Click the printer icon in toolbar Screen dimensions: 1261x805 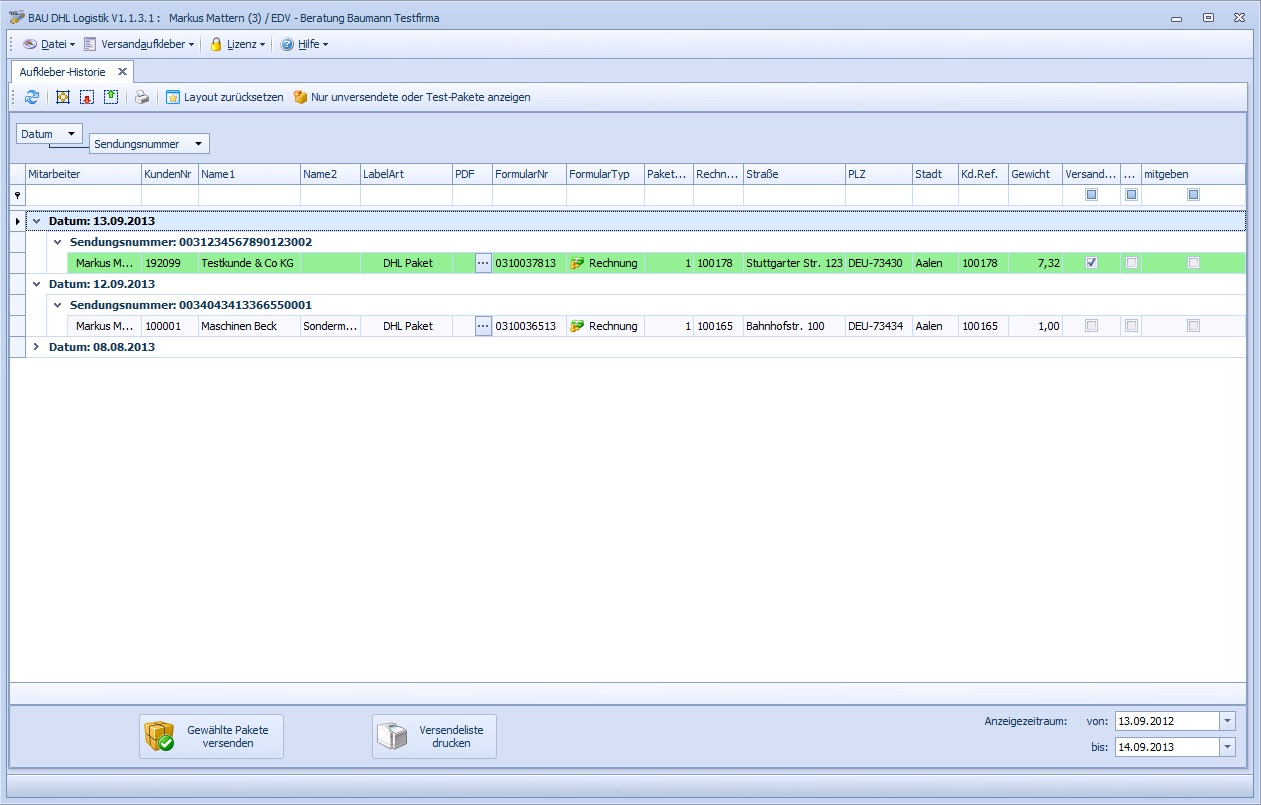142,97
